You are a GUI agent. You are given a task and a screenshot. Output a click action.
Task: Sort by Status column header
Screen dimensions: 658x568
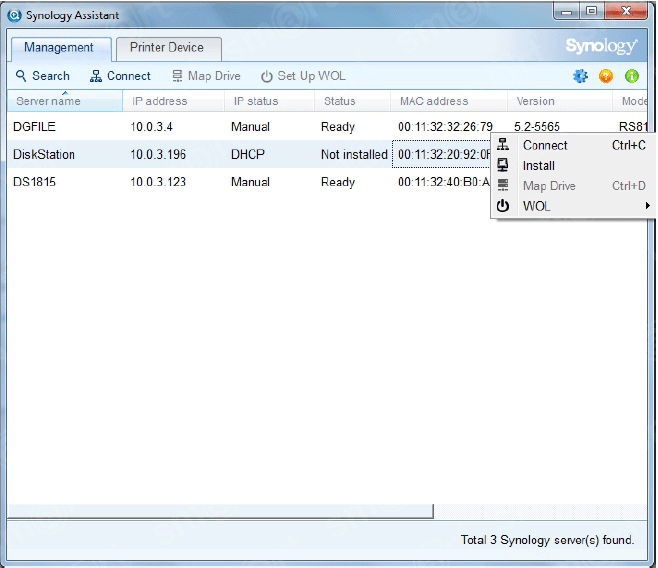pos(352,101)
